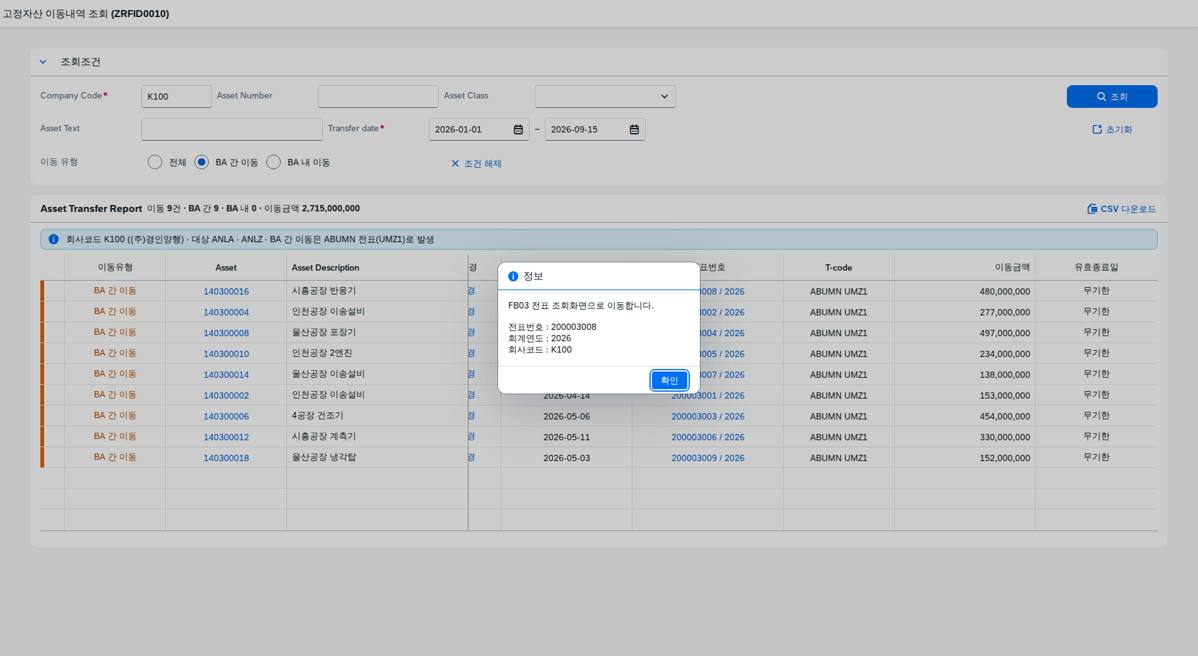This screenshot has width=1198, height=656.
Task: Open document 200003009 / 2026 link
Action: click(707, 458)
